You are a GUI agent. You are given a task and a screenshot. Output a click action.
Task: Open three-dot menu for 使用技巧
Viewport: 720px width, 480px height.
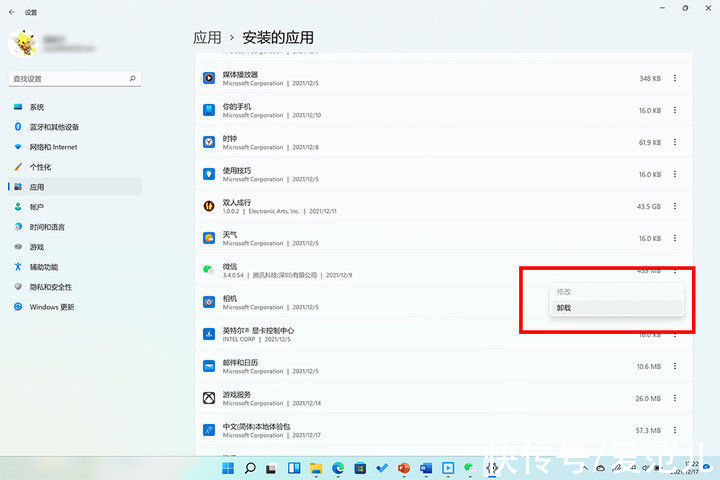pos(675,174)
